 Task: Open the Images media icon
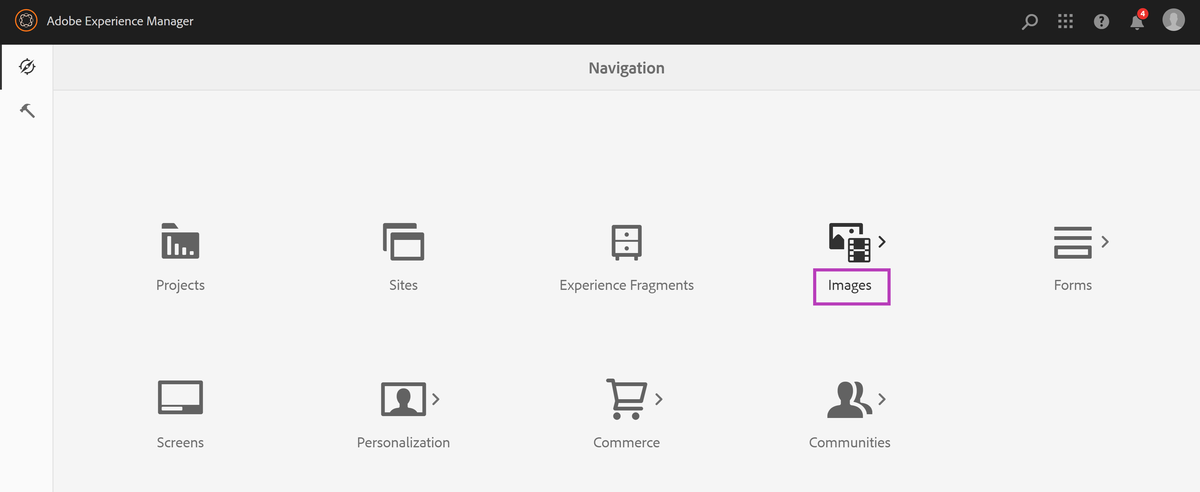pos(849,242)
